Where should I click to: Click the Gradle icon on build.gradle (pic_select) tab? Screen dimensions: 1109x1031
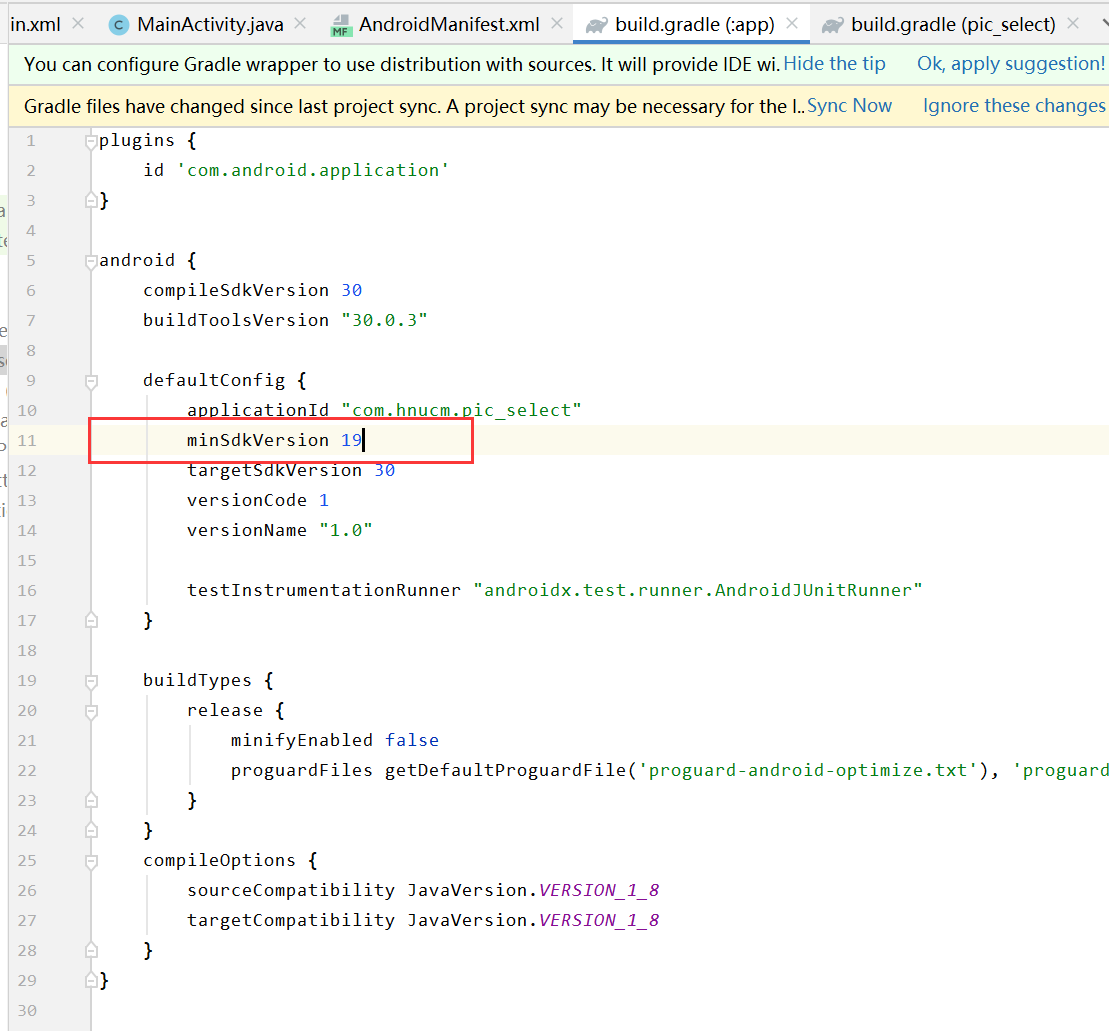coord(835,25)
